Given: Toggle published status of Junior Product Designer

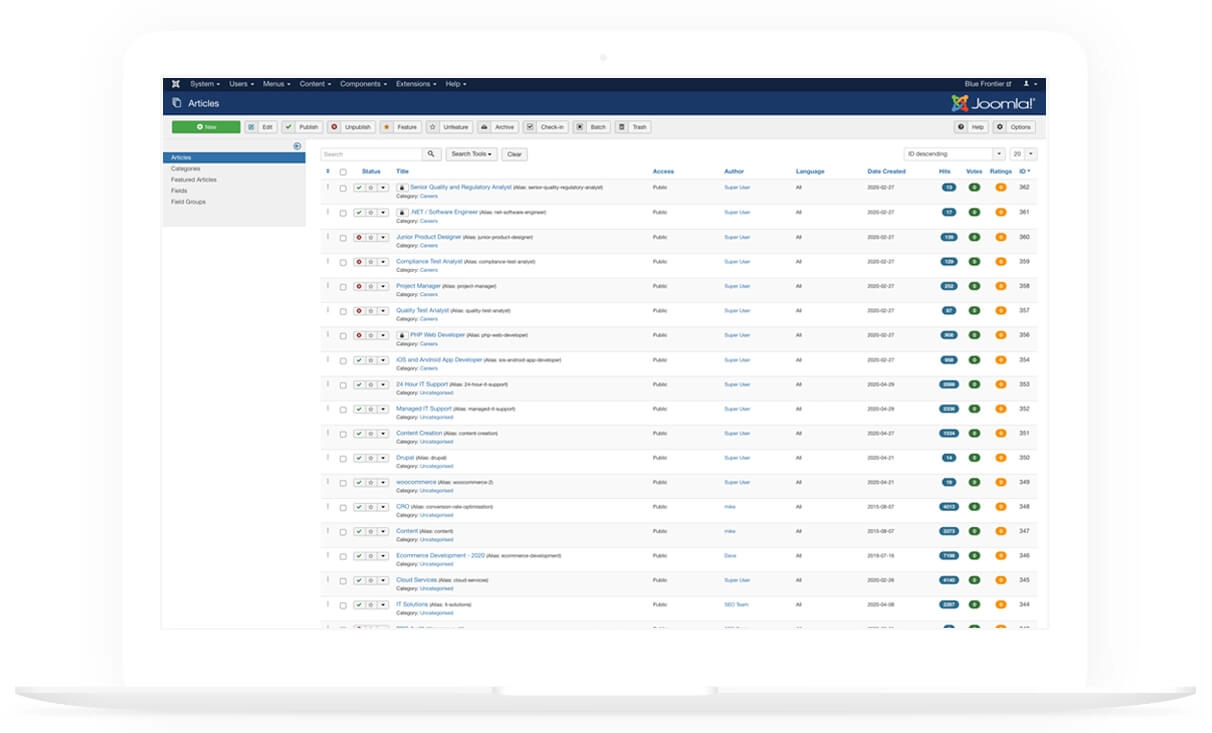Looking at the screenshot, I should [359, 237].
